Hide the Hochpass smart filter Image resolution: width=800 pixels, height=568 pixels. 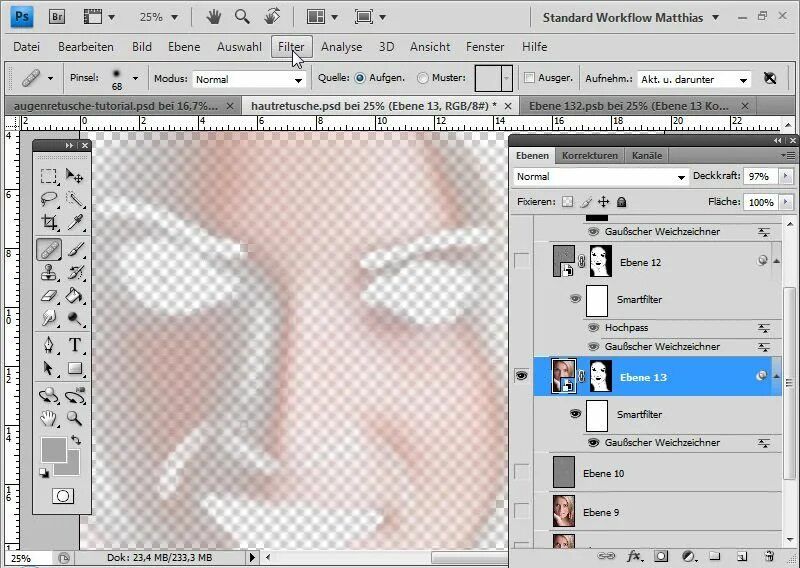[x=593, y=328]
